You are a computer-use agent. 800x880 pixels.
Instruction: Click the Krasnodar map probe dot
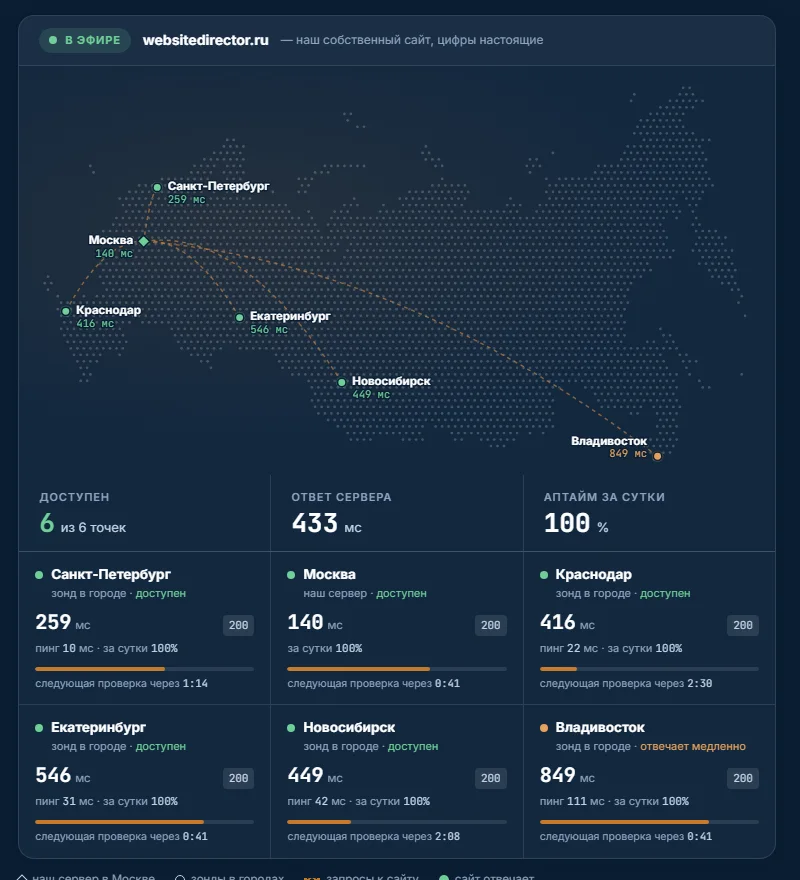66,311
